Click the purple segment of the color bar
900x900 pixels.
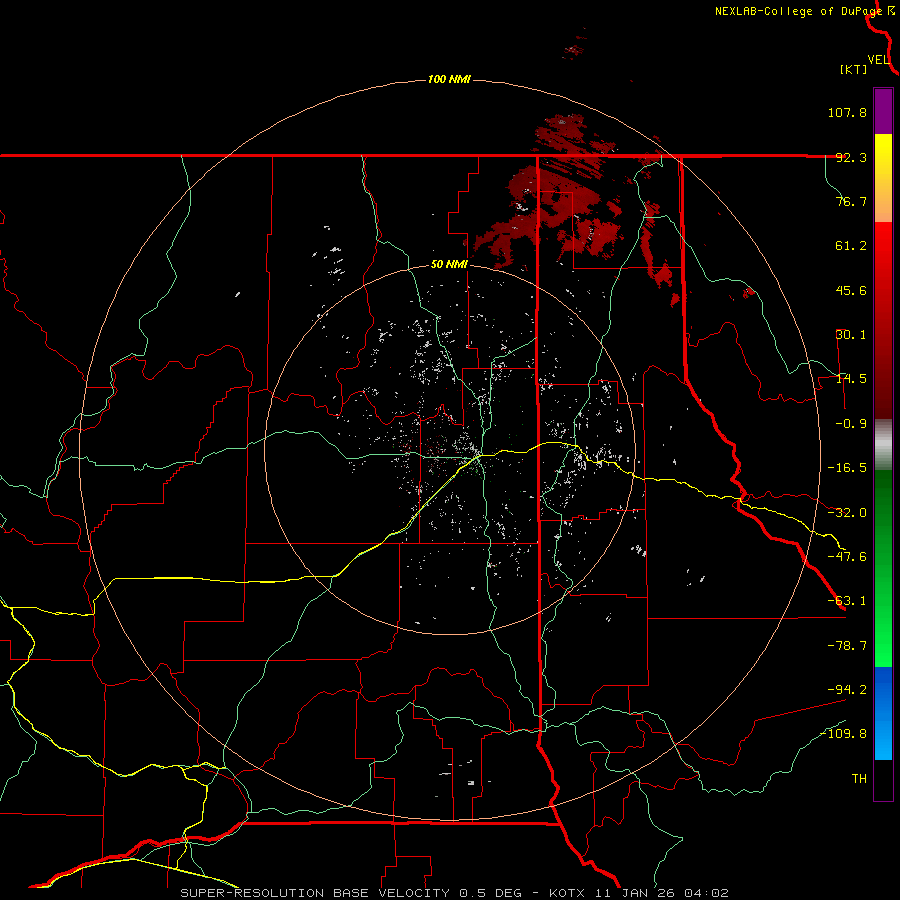click(x=883, y=112)
